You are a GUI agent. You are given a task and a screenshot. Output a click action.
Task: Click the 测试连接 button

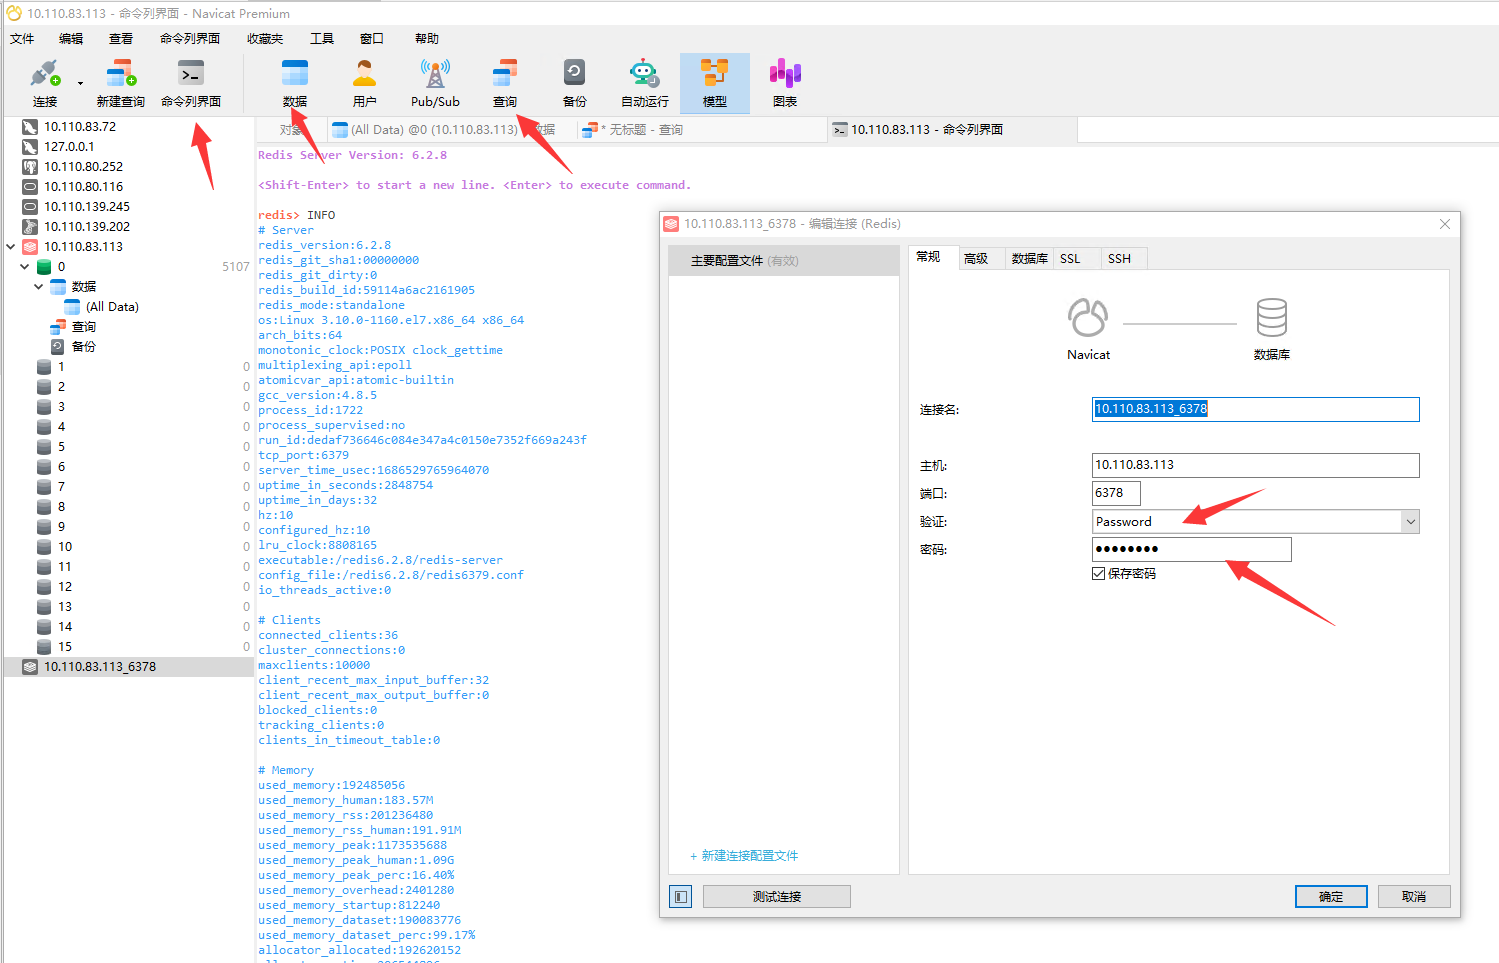click(x=777, y=896)
